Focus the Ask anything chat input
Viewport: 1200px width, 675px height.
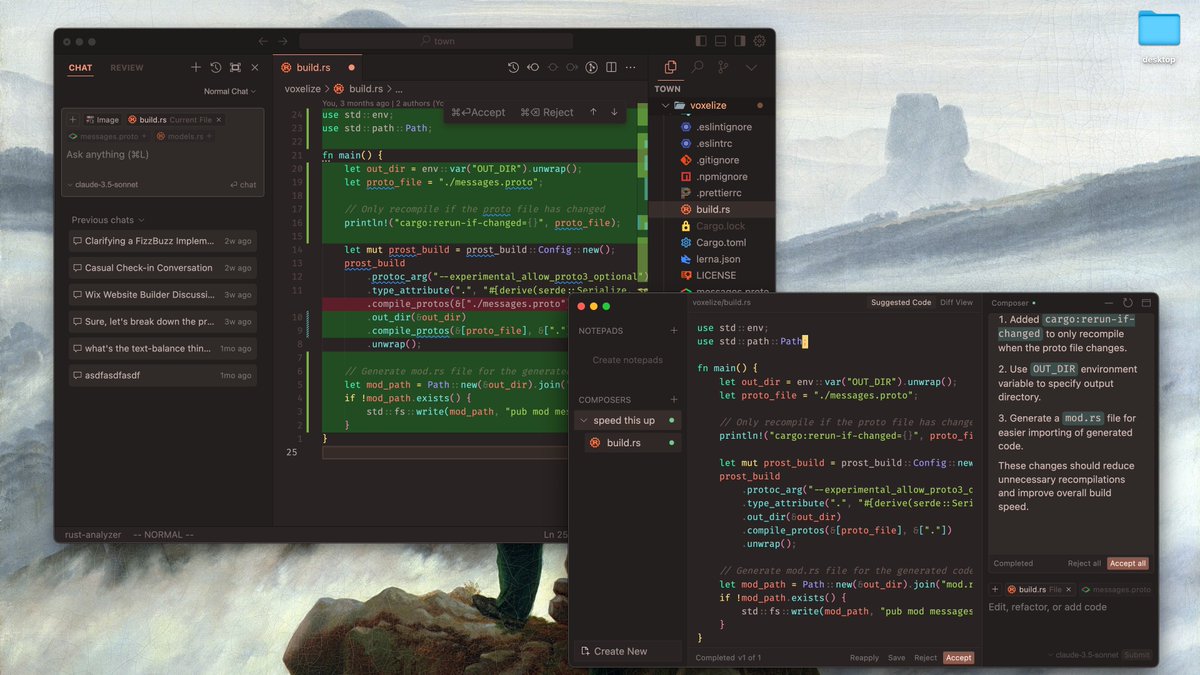[162, 154]
